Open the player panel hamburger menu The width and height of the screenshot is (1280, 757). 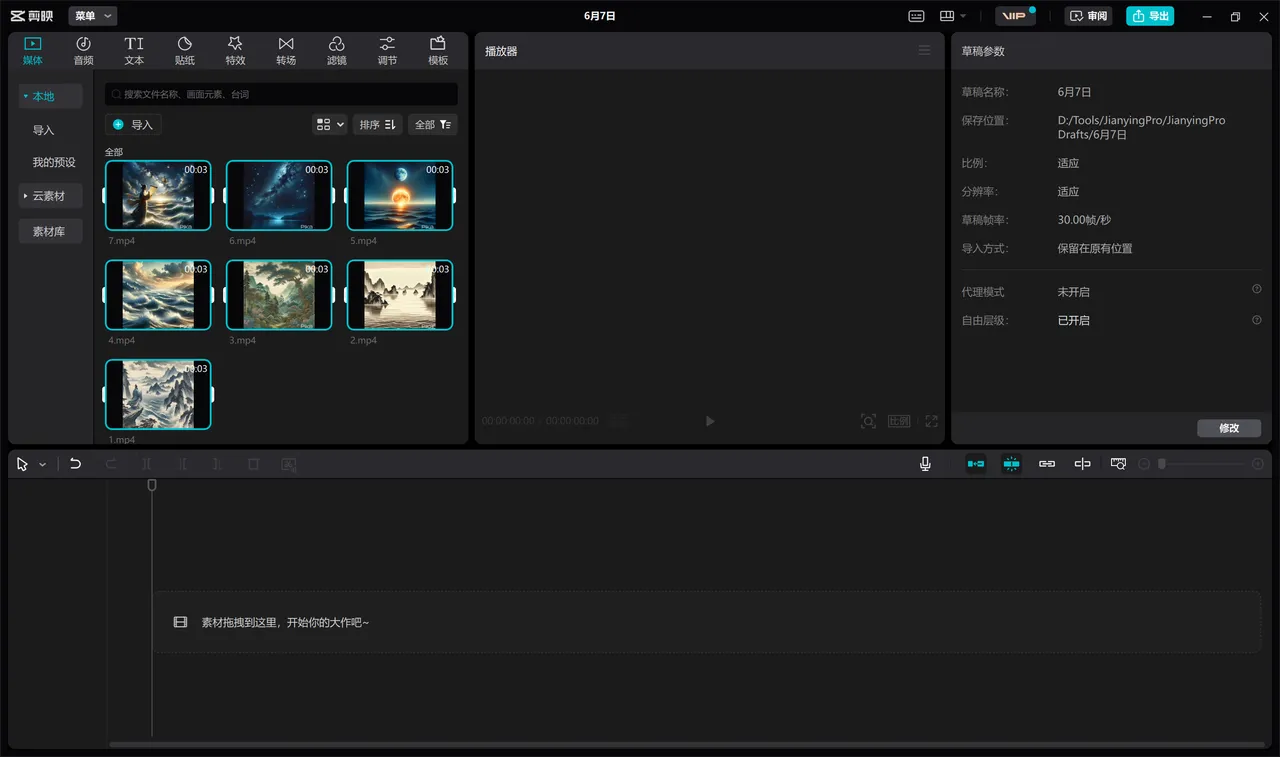tap(924, 50)
